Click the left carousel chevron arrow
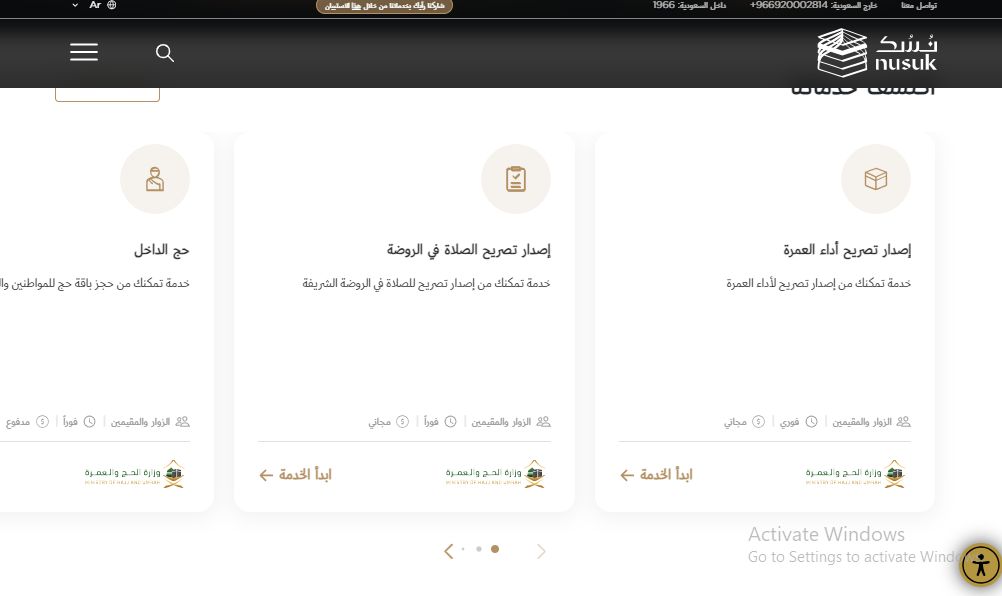 click(x=448, y=550)
